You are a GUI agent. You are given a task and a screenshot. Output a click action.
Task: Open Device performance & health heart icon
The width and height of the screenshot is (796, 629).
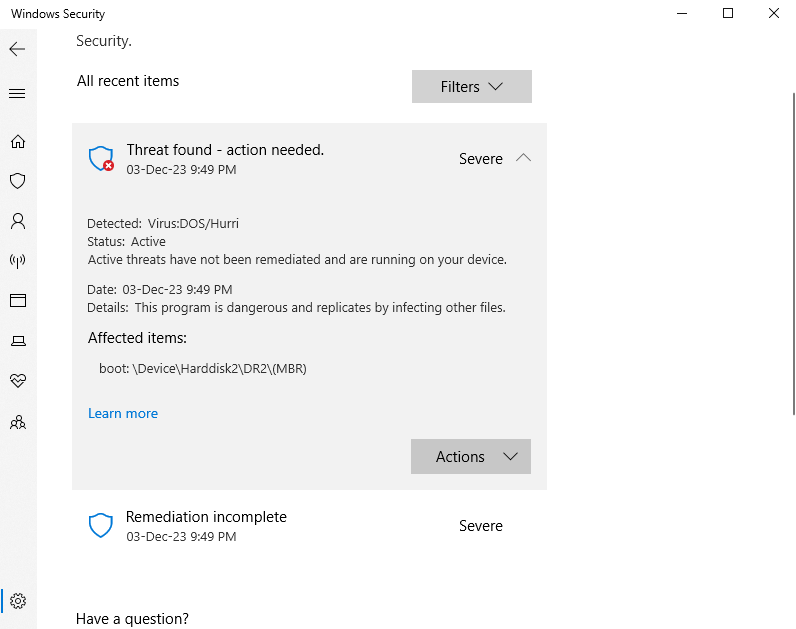(x=18, y=381)
